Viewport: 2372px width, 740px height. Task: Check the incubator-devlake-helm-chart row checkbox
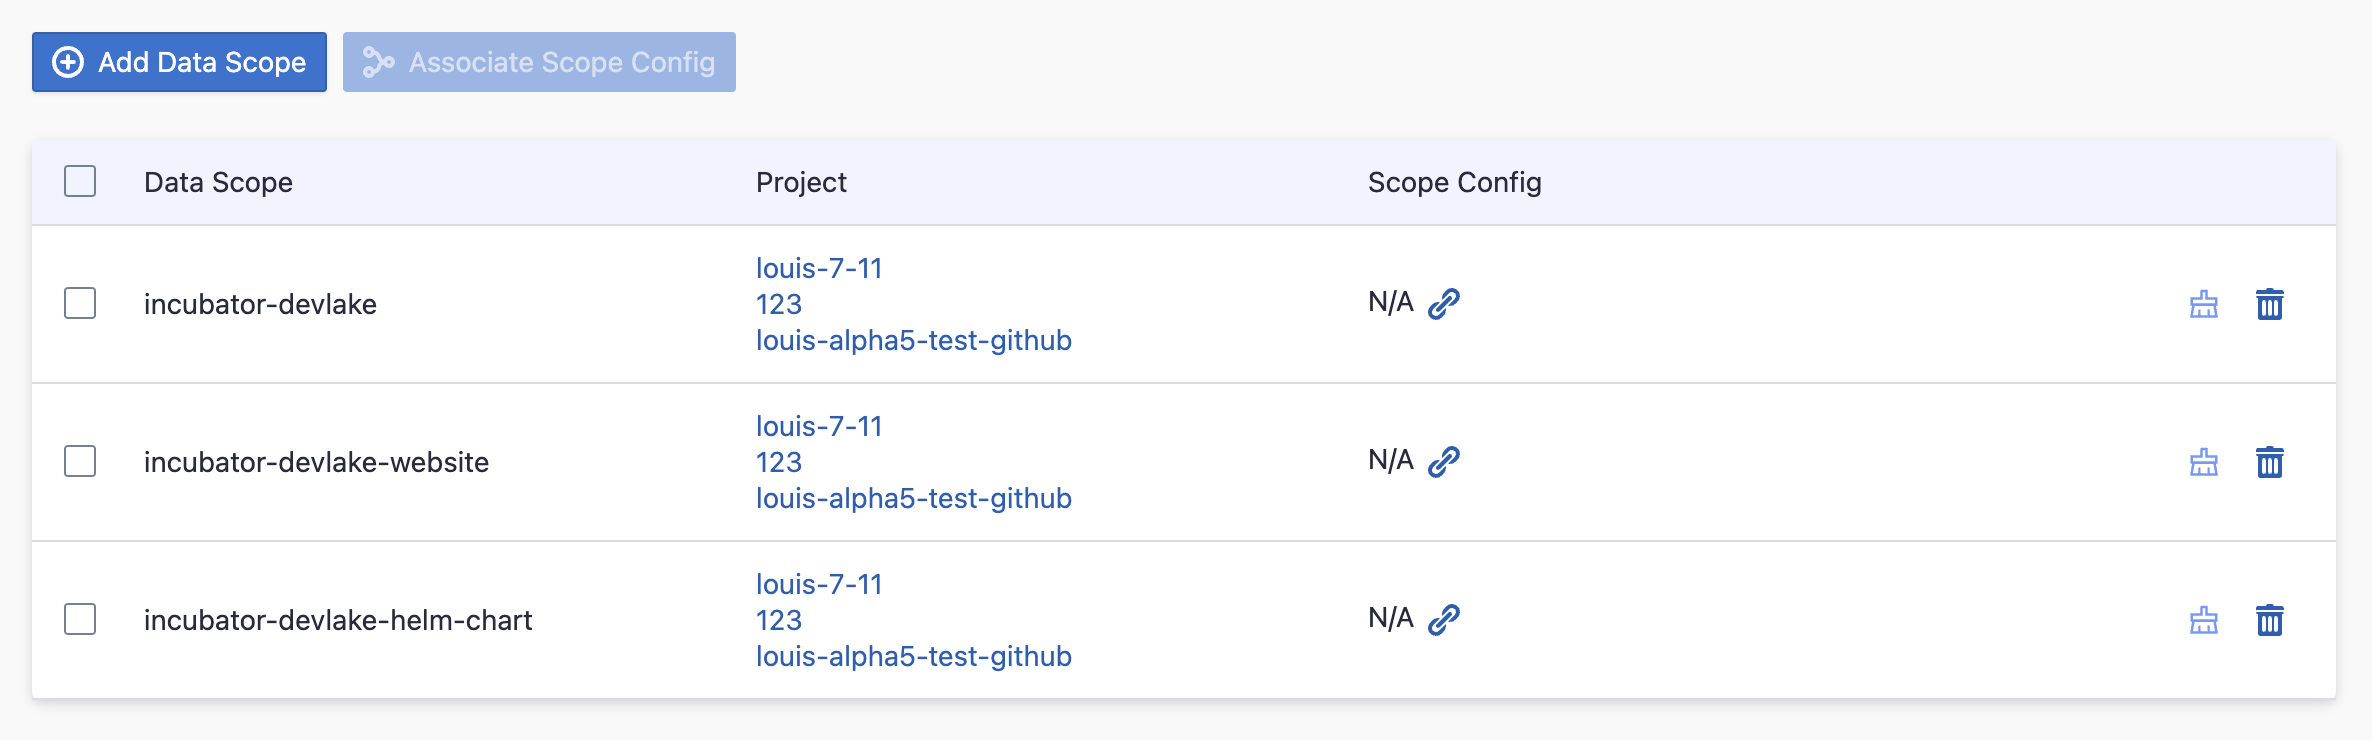point(80,620)
